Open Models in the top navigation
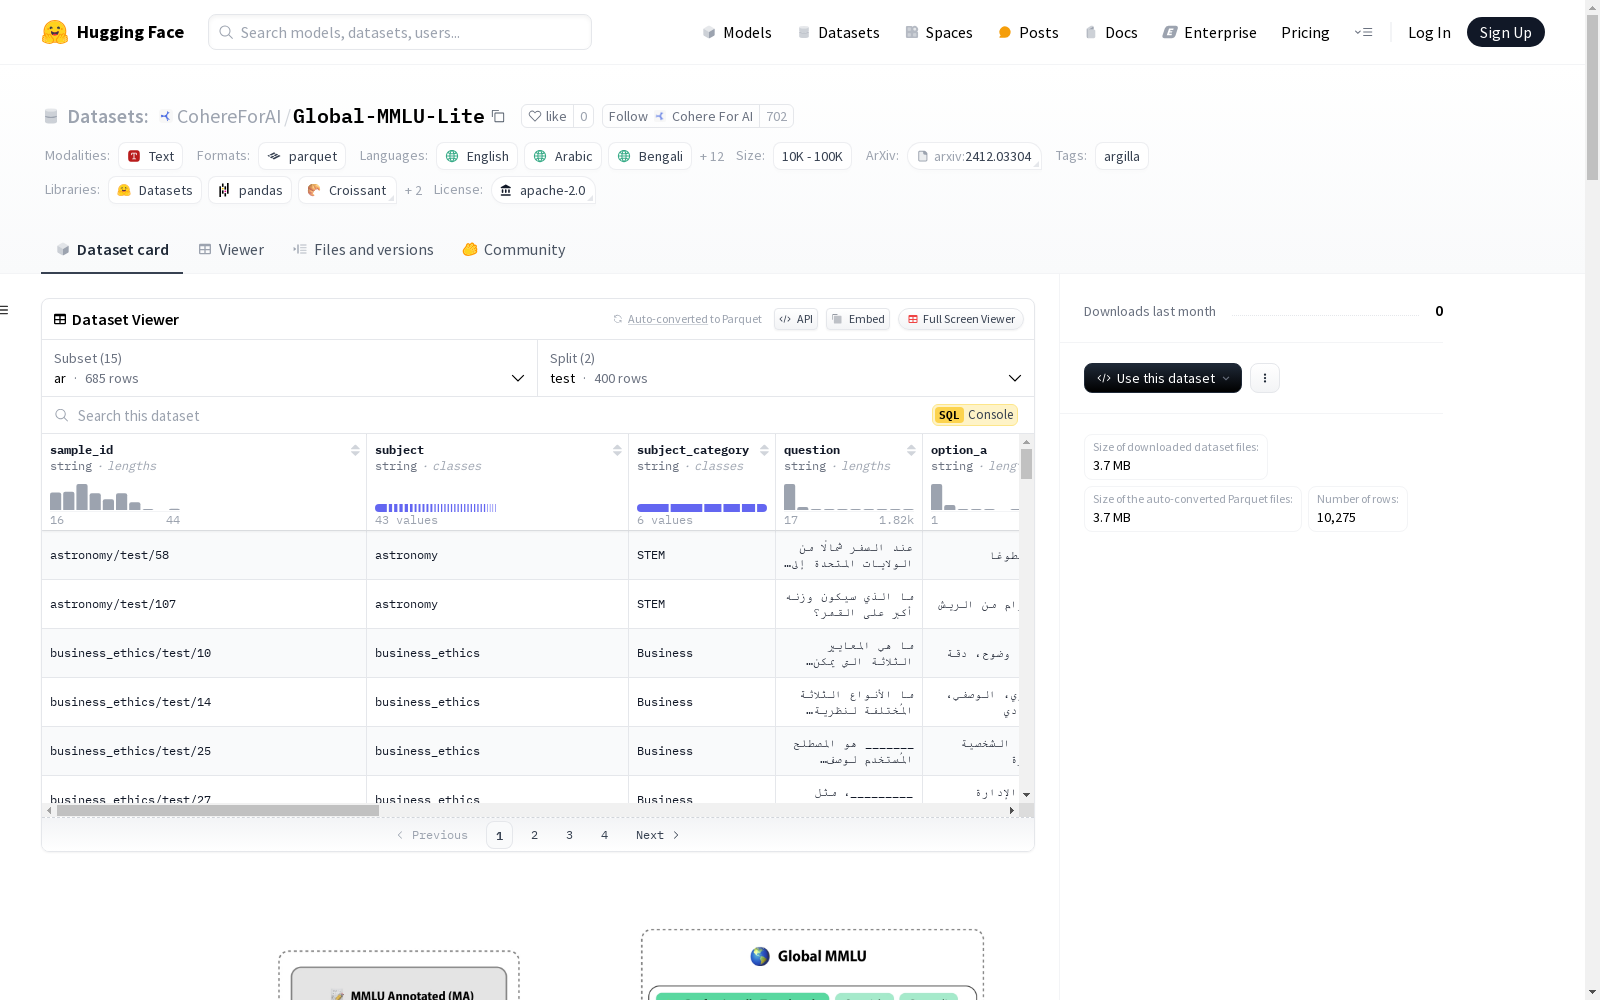 pyautogui.click(x=737, y=32)
